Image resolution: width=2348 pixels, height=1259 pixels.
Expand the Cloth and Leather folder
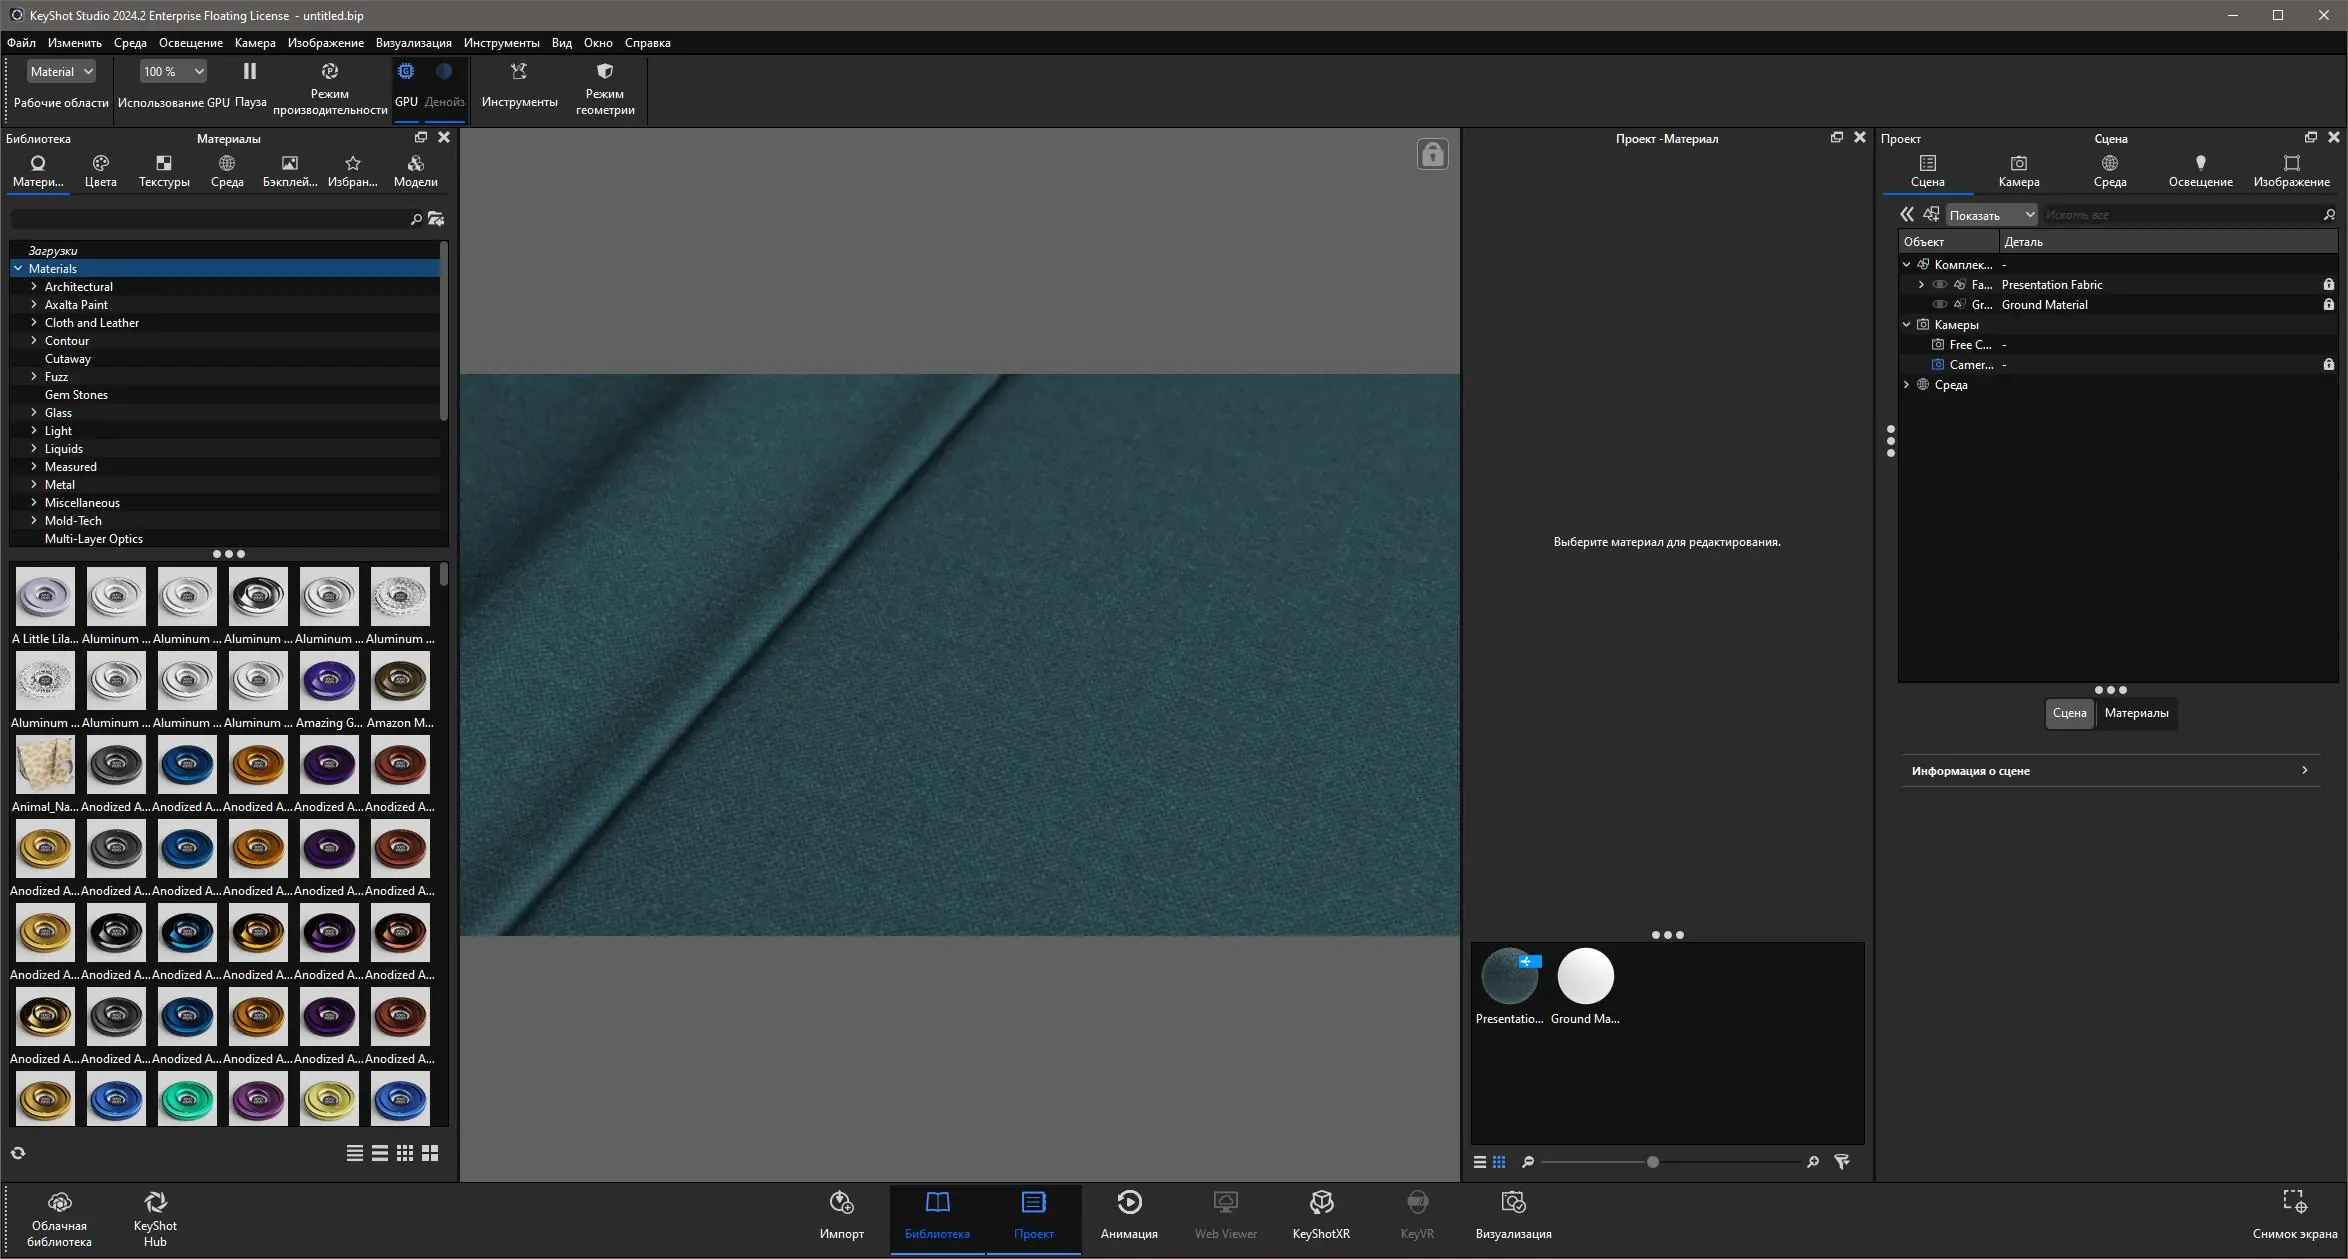click(34, 323)
